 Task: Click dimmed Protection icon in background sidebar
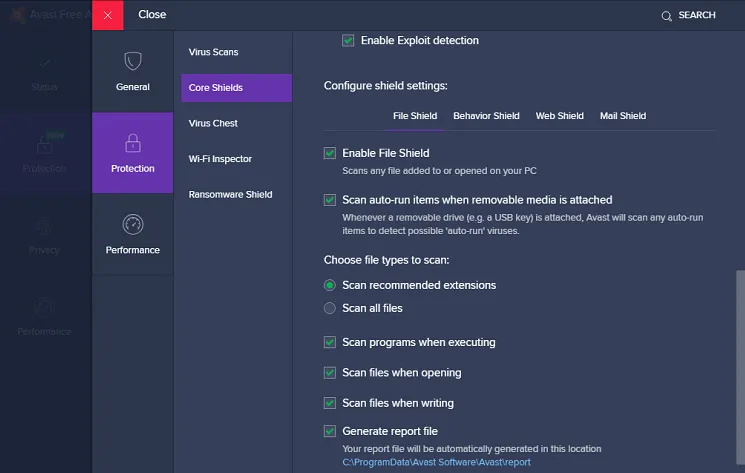(44, 144)
